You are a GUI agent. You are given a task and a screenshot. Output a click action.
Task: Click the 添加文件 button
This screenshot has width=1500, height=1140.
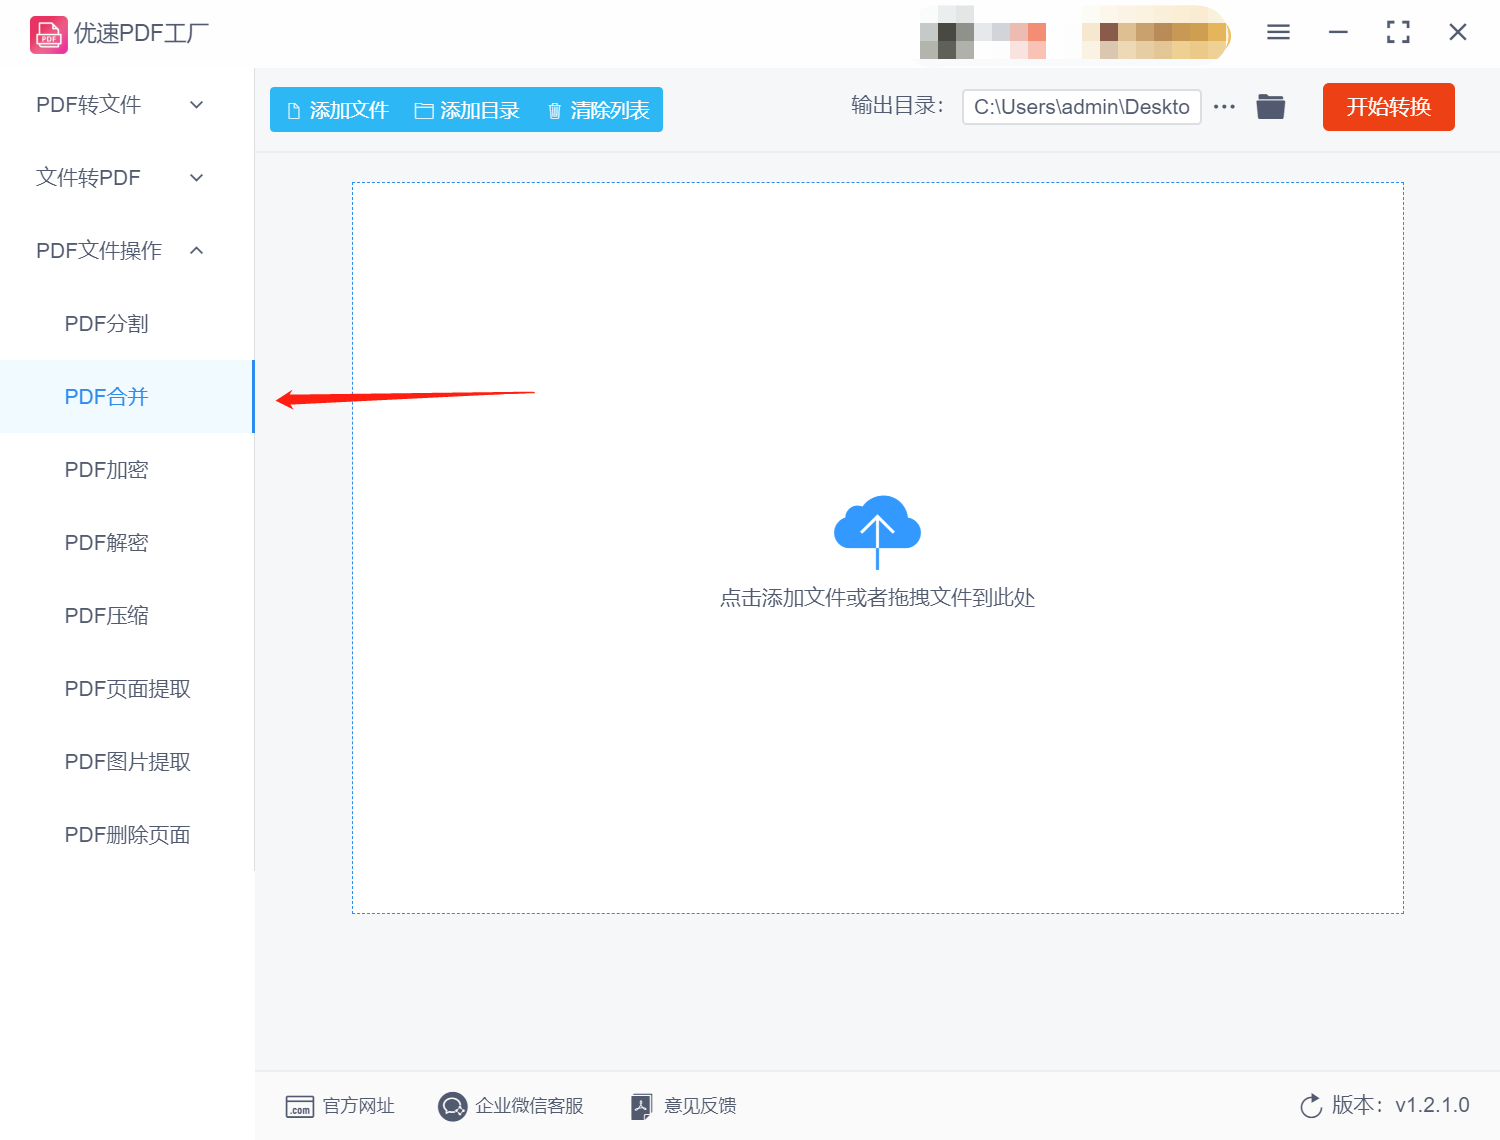tap(337, 110)
